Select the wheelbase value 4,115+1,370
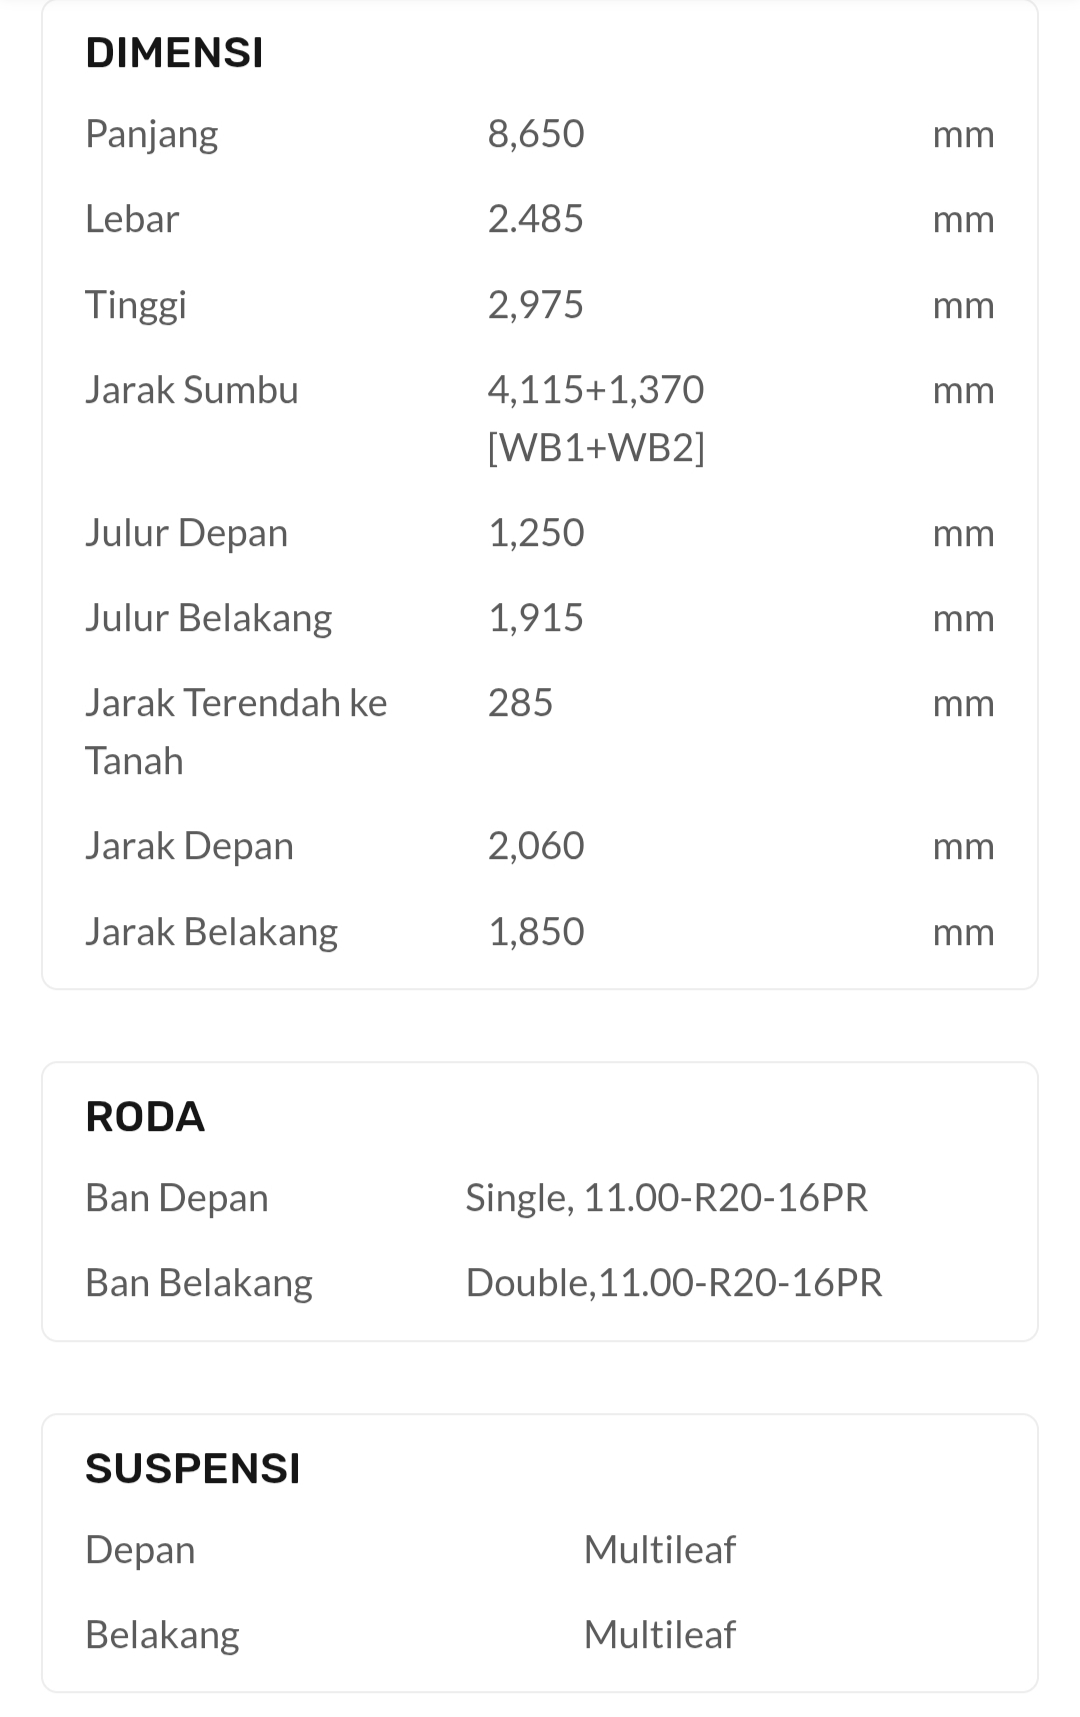Screen dimensions: 1080x1717 [x=595, y=390]
